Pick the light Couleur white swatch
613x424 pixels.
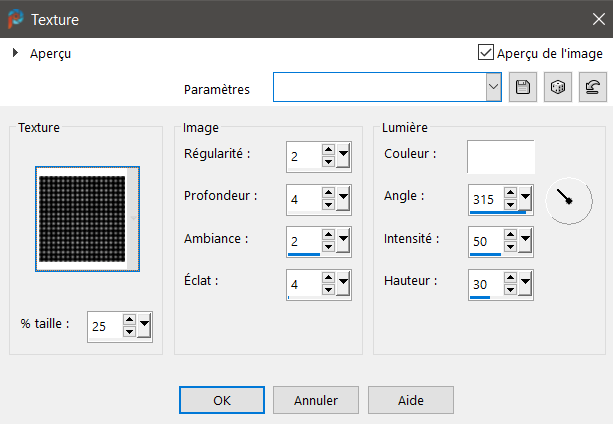(x=500, y=156)
